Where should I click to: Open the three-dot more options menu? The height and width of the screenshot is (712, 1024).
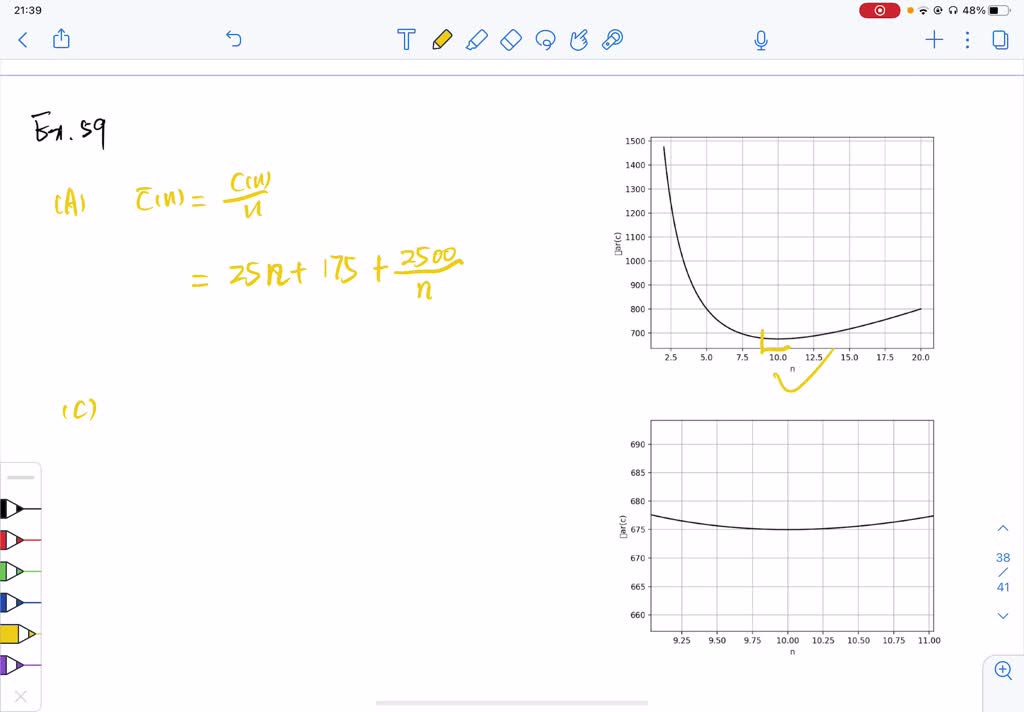click(967, 40)
